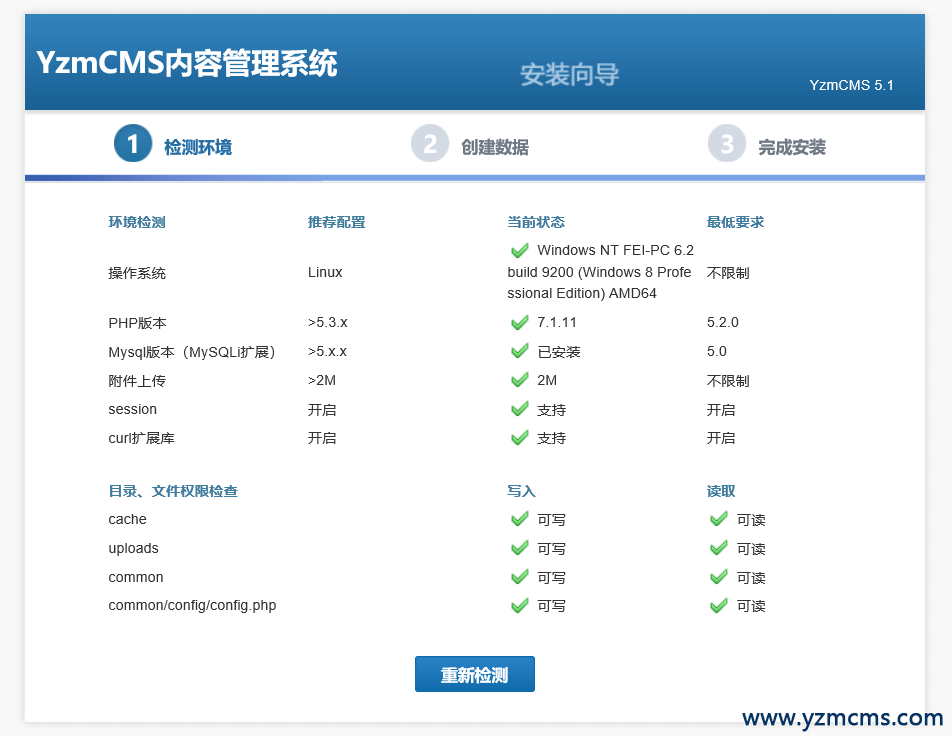Click the common row 可写 checkmark
This screenshot has width=952, height=736.
pos(520,577)
